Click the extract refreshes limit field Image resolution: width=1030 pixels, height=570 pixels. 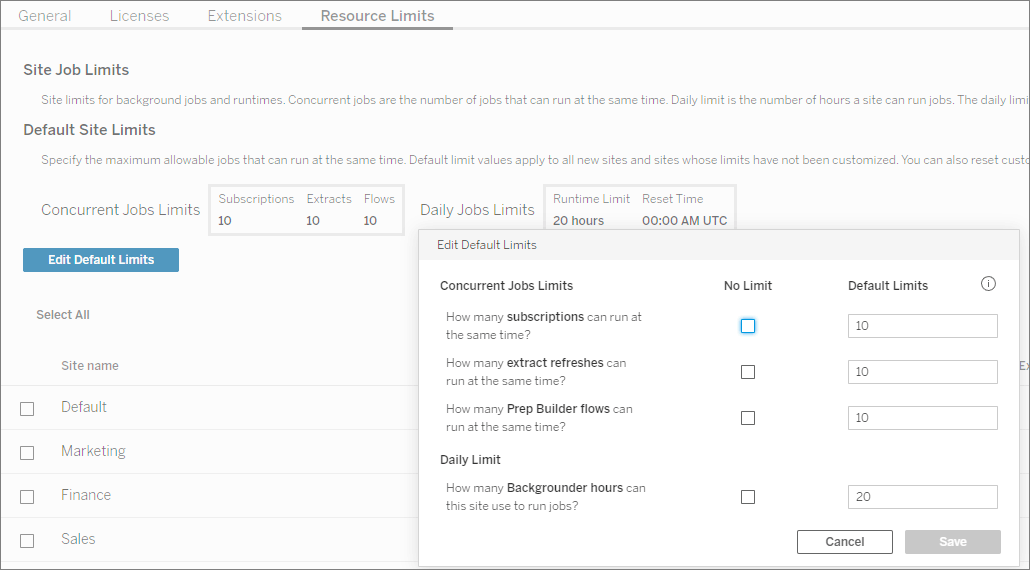922,372
